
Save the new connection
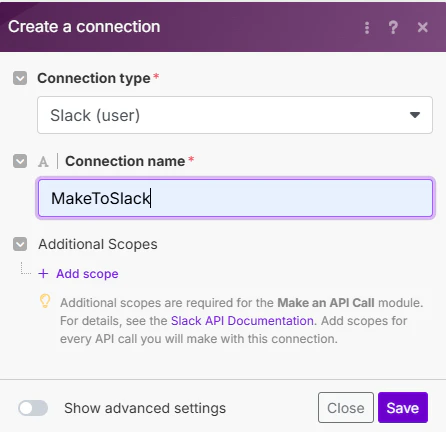click(x=403, y=408)
